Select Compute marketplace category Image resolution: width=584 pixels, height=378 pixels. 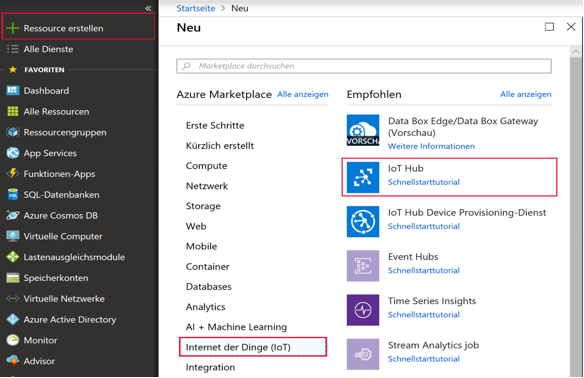[x=206, y=166]
